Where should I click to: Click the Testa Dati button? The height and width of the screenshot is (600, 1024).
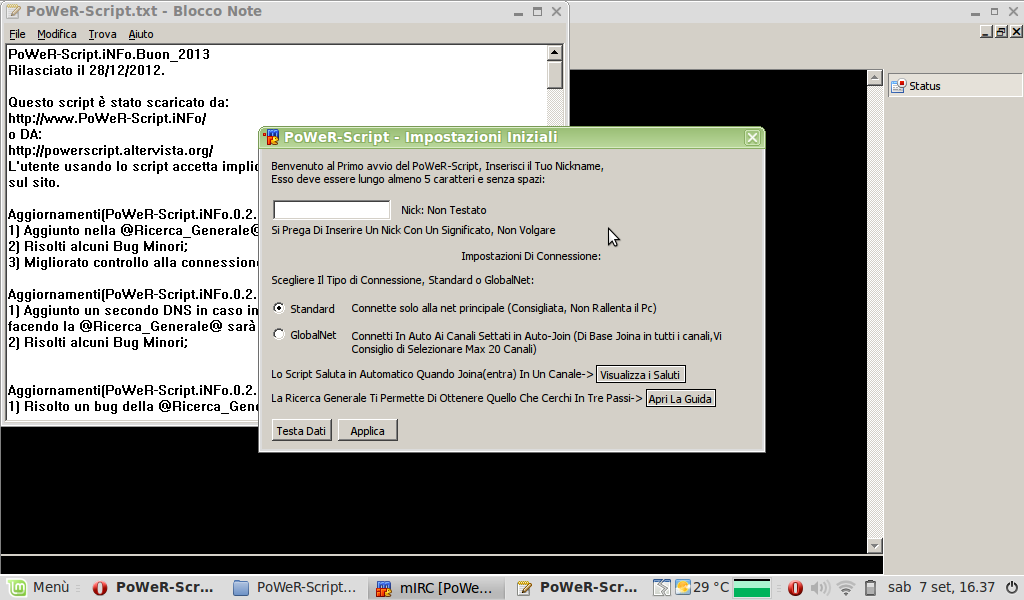301,431
